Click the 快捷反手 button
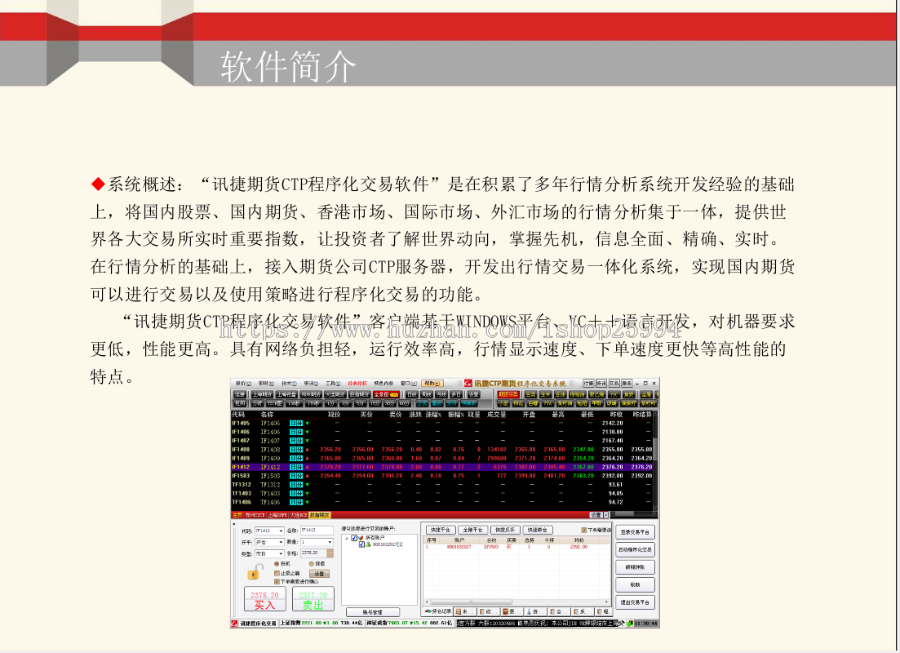 click(505, 530)
